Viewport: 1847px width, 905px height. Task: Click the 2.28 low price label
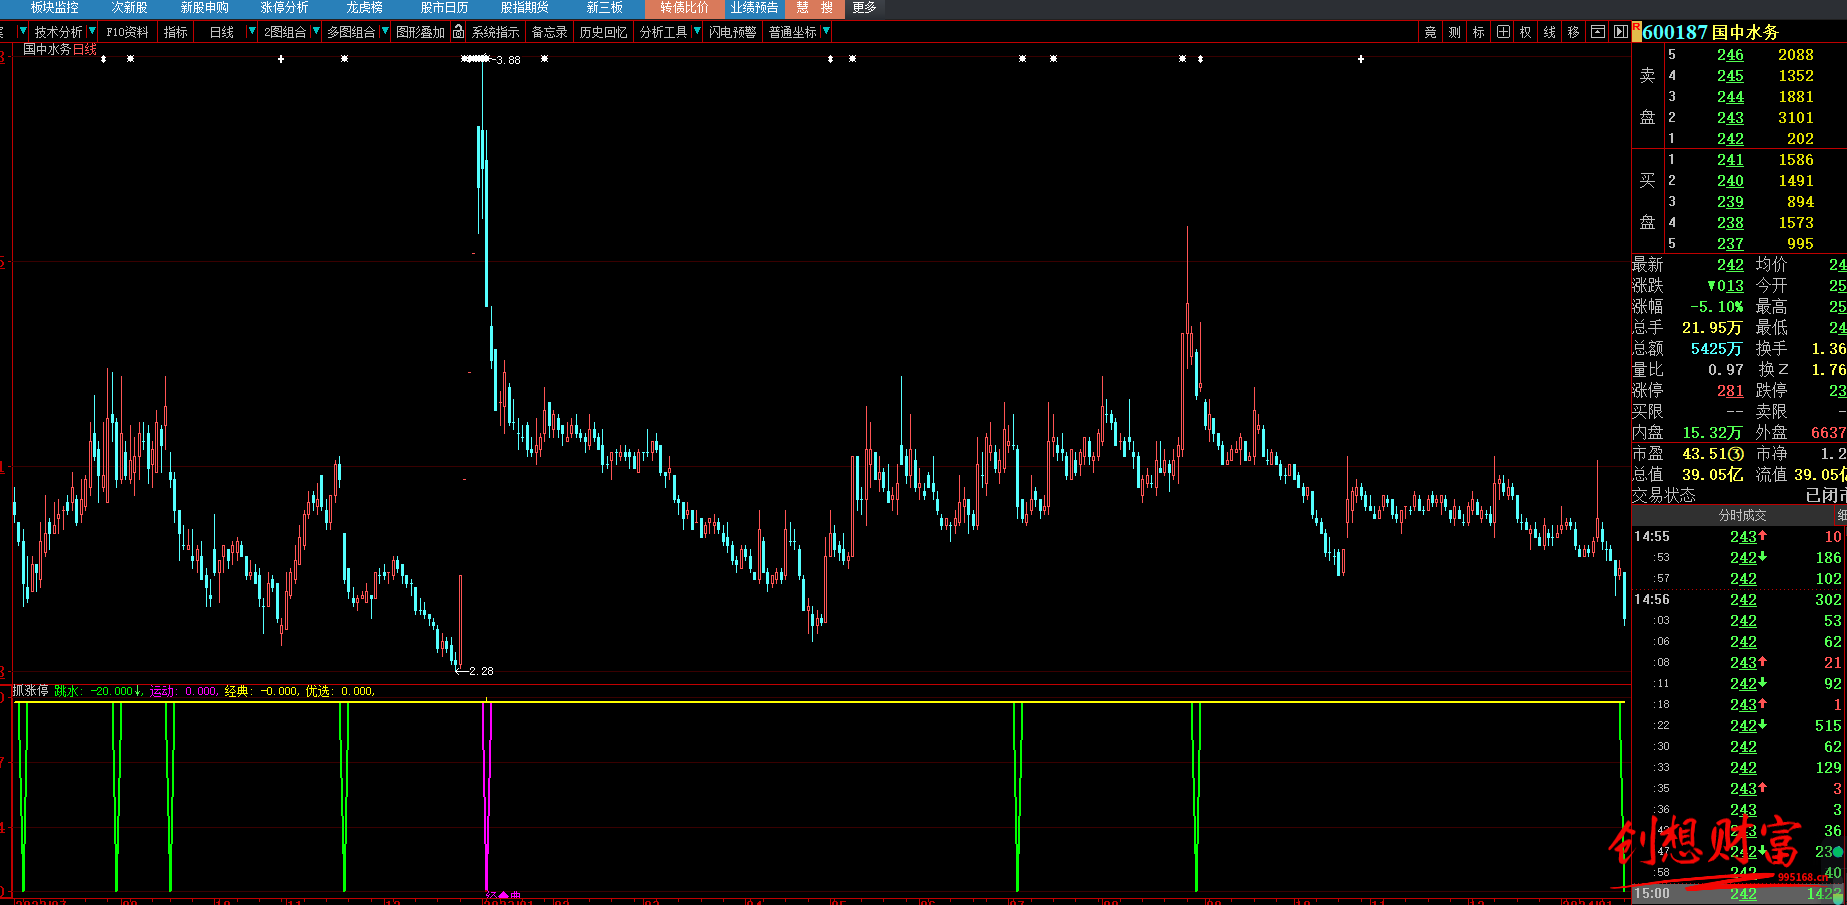480,671
